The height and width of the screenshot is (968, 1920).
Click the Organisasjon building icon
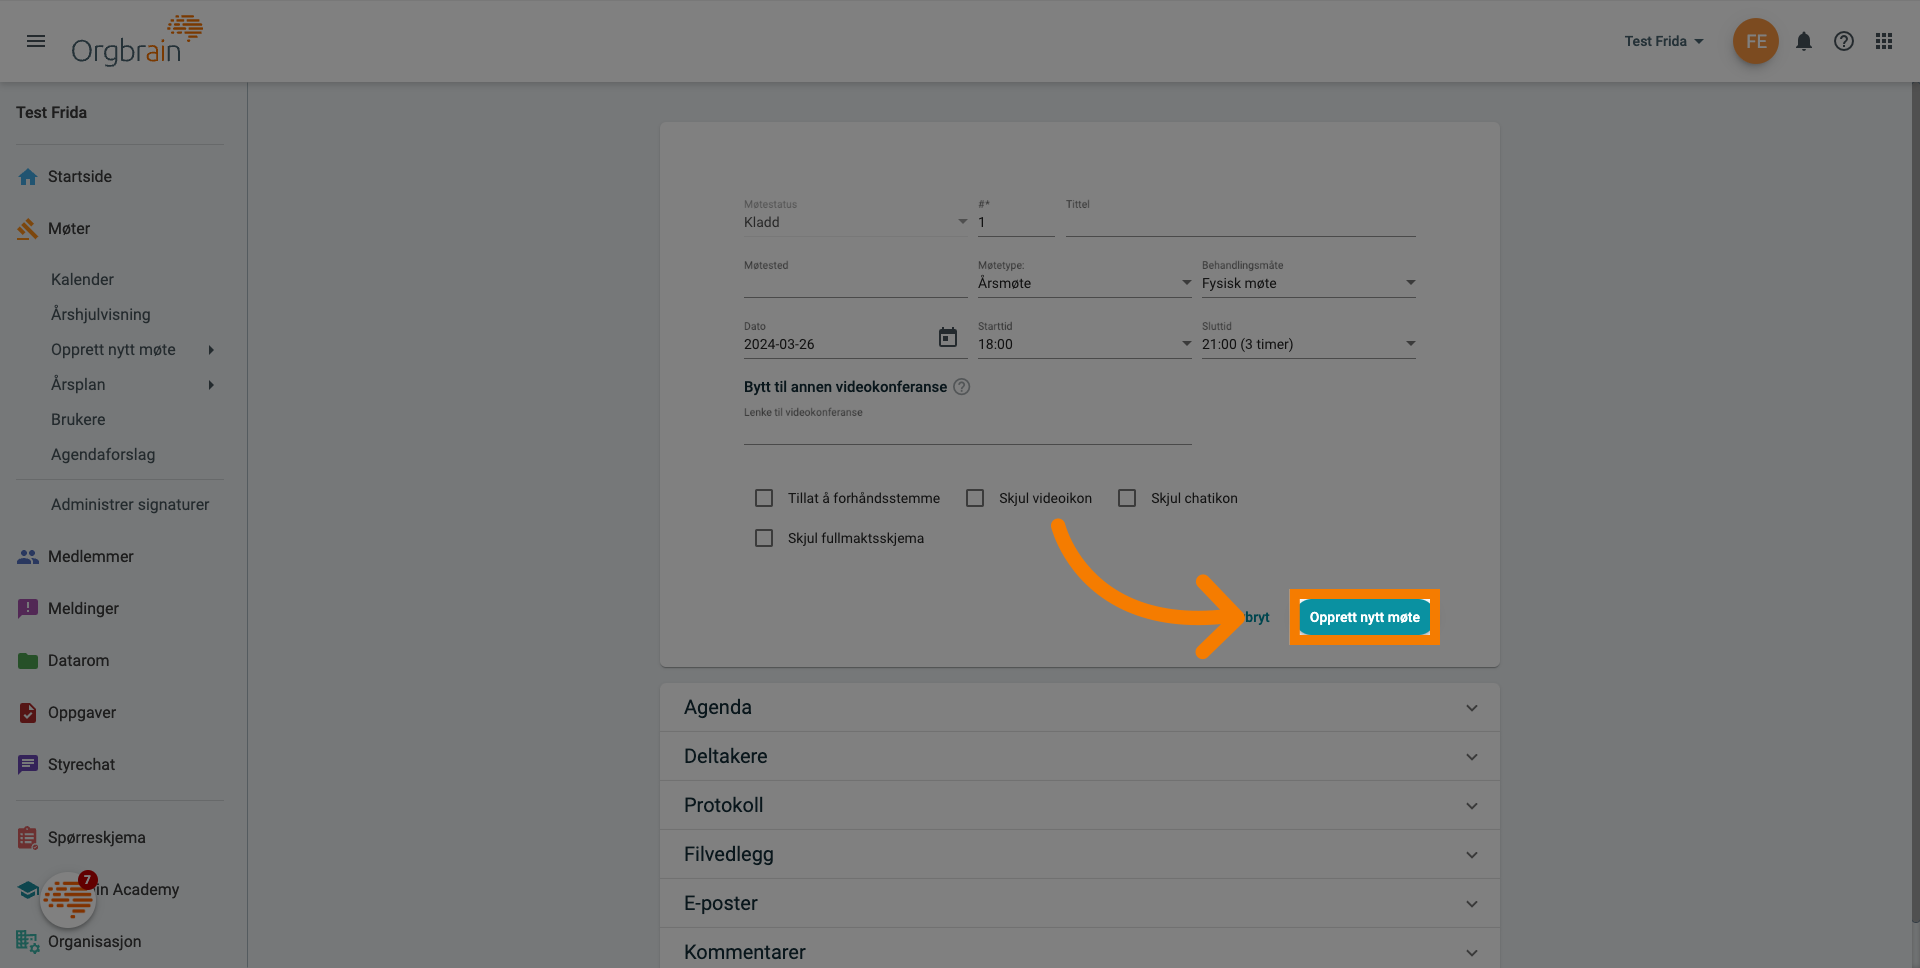point(28,942)
